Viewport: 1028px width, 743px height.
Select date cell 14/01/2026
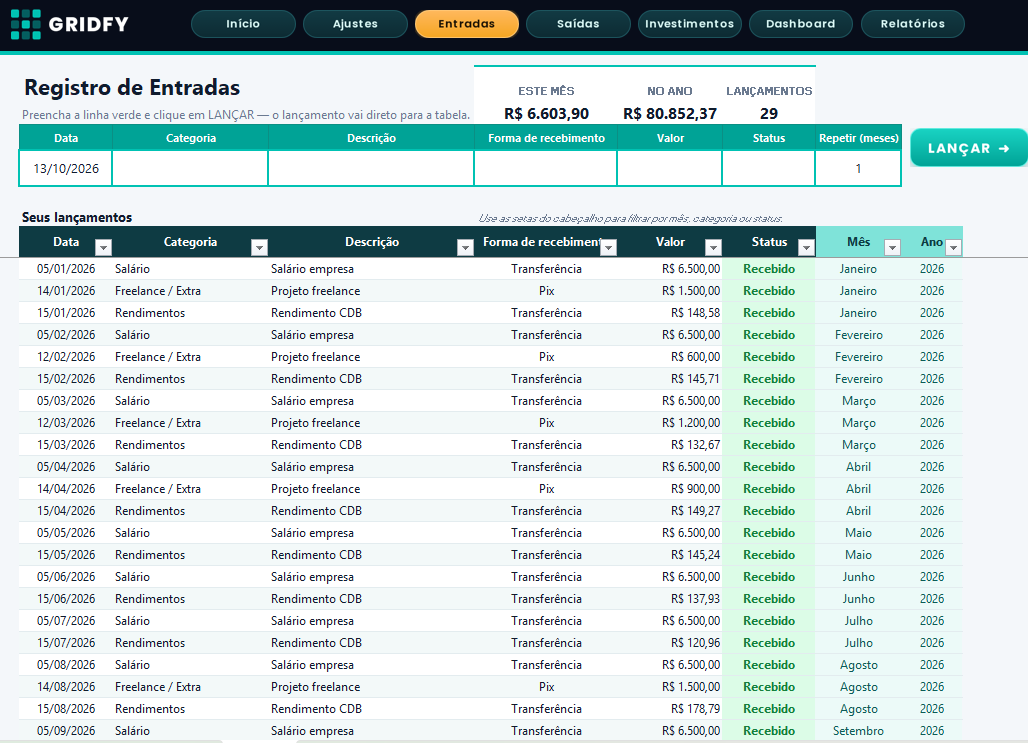(66, 291)
